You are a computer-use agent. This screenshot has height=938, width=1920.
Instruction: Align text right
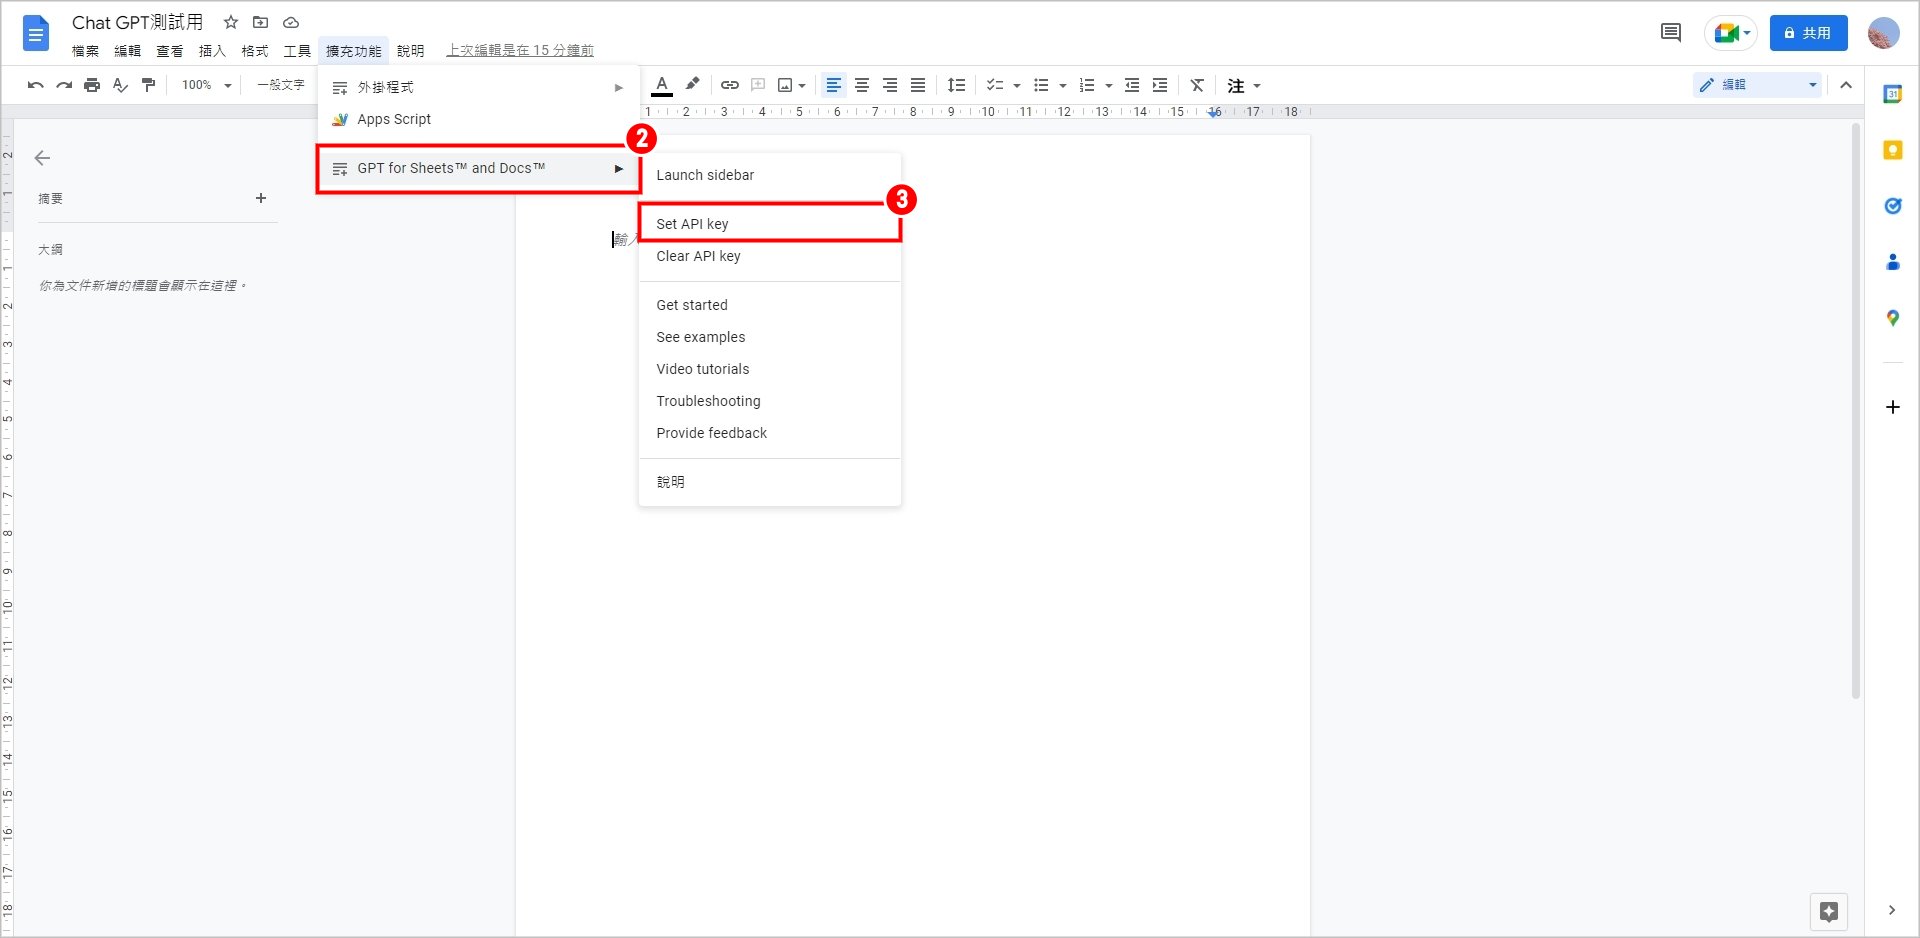pyautogui.click(x=890, y=85)
